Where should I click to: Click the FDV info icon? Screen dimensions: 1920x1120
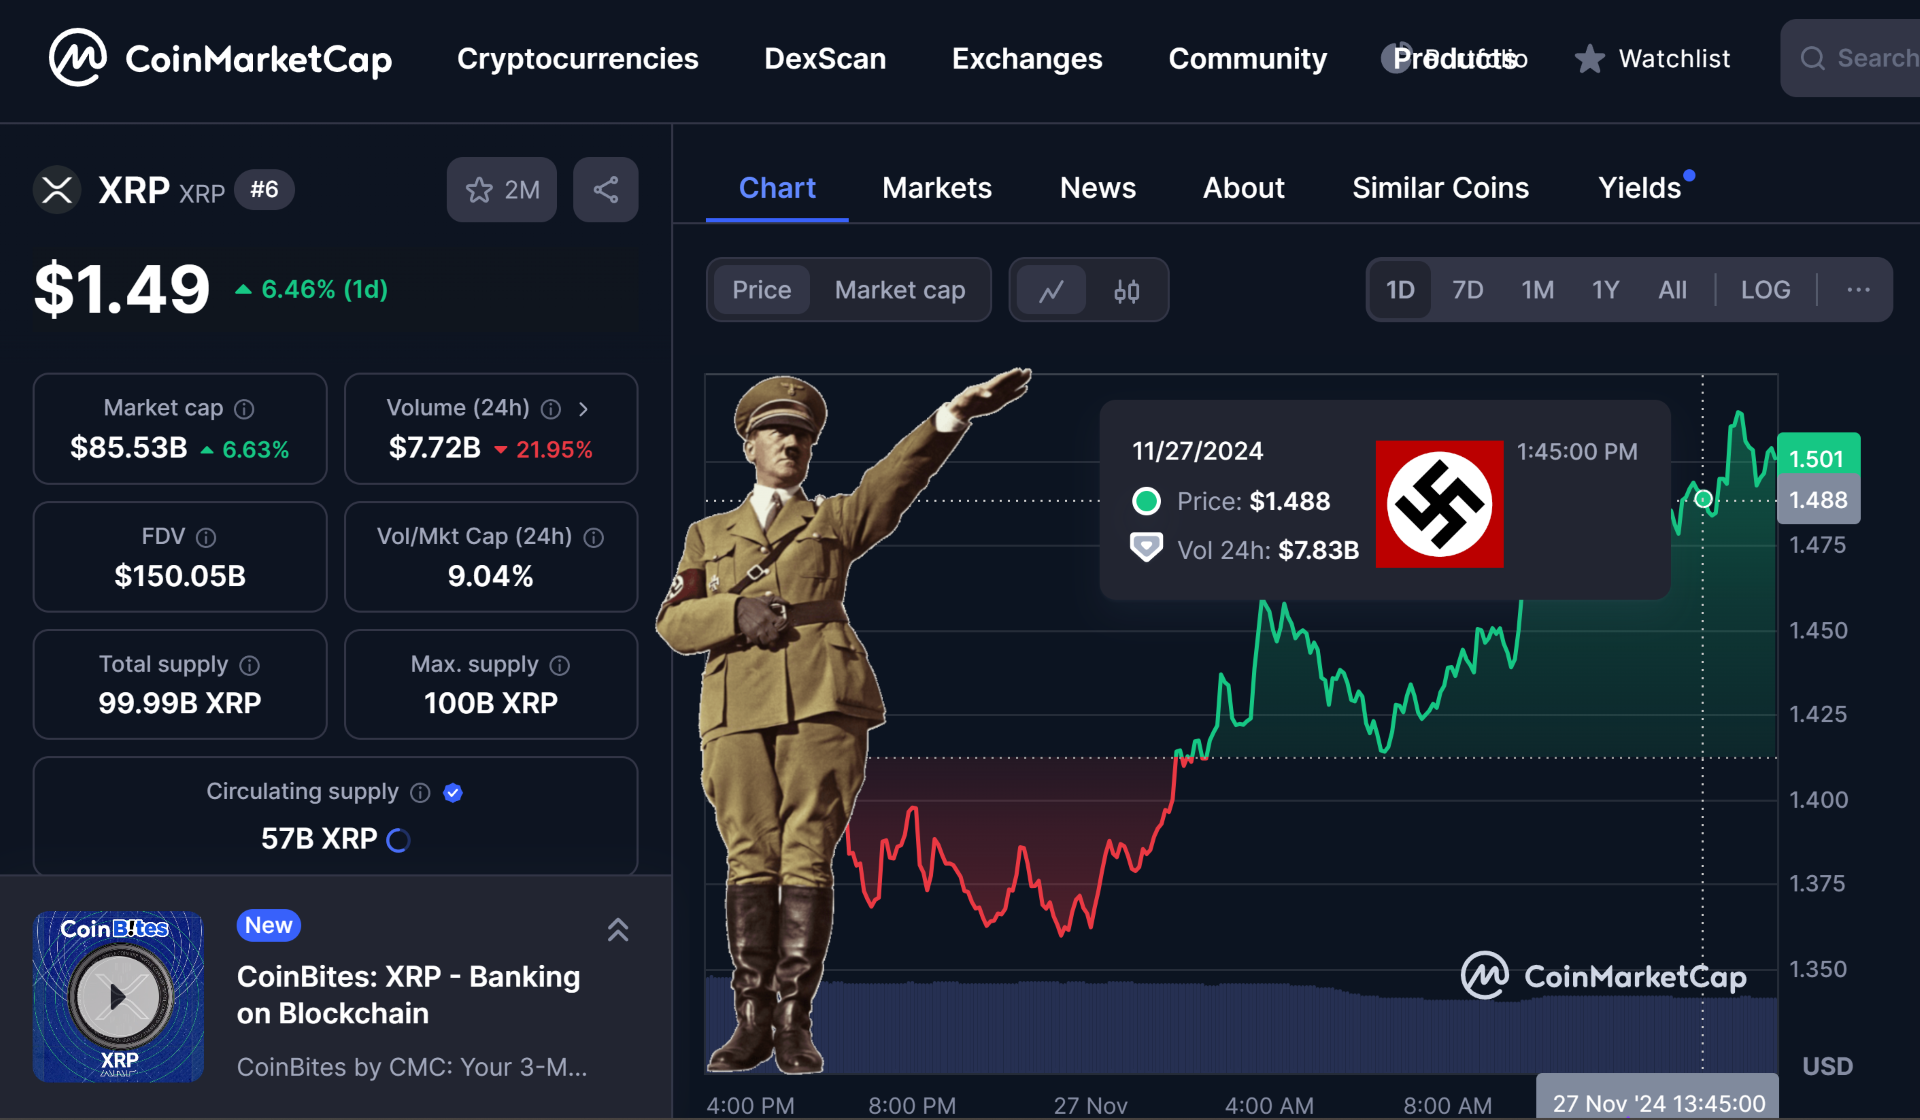206,538
